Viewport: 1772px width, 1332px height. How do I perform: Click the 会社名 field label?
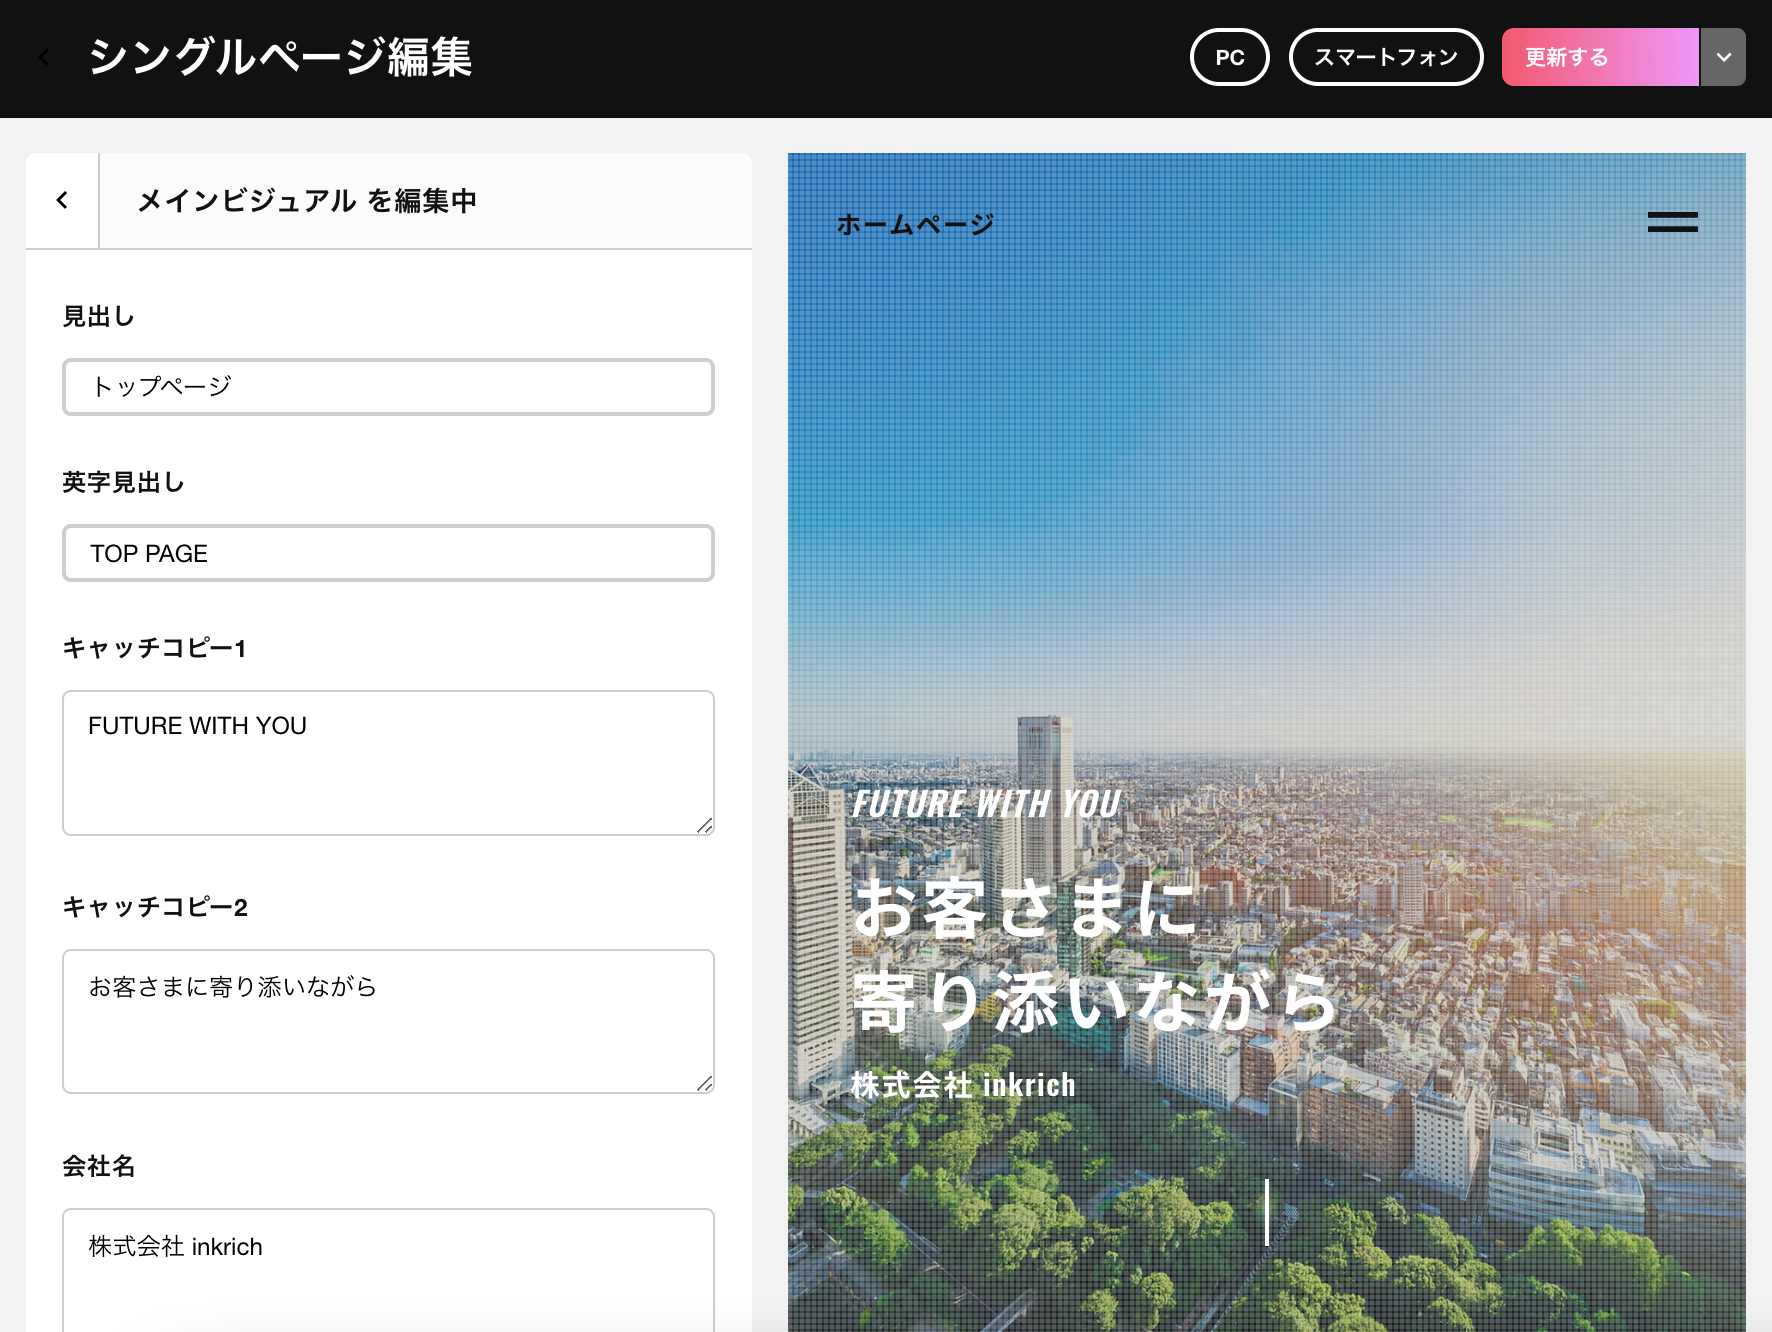point(98,1166)
